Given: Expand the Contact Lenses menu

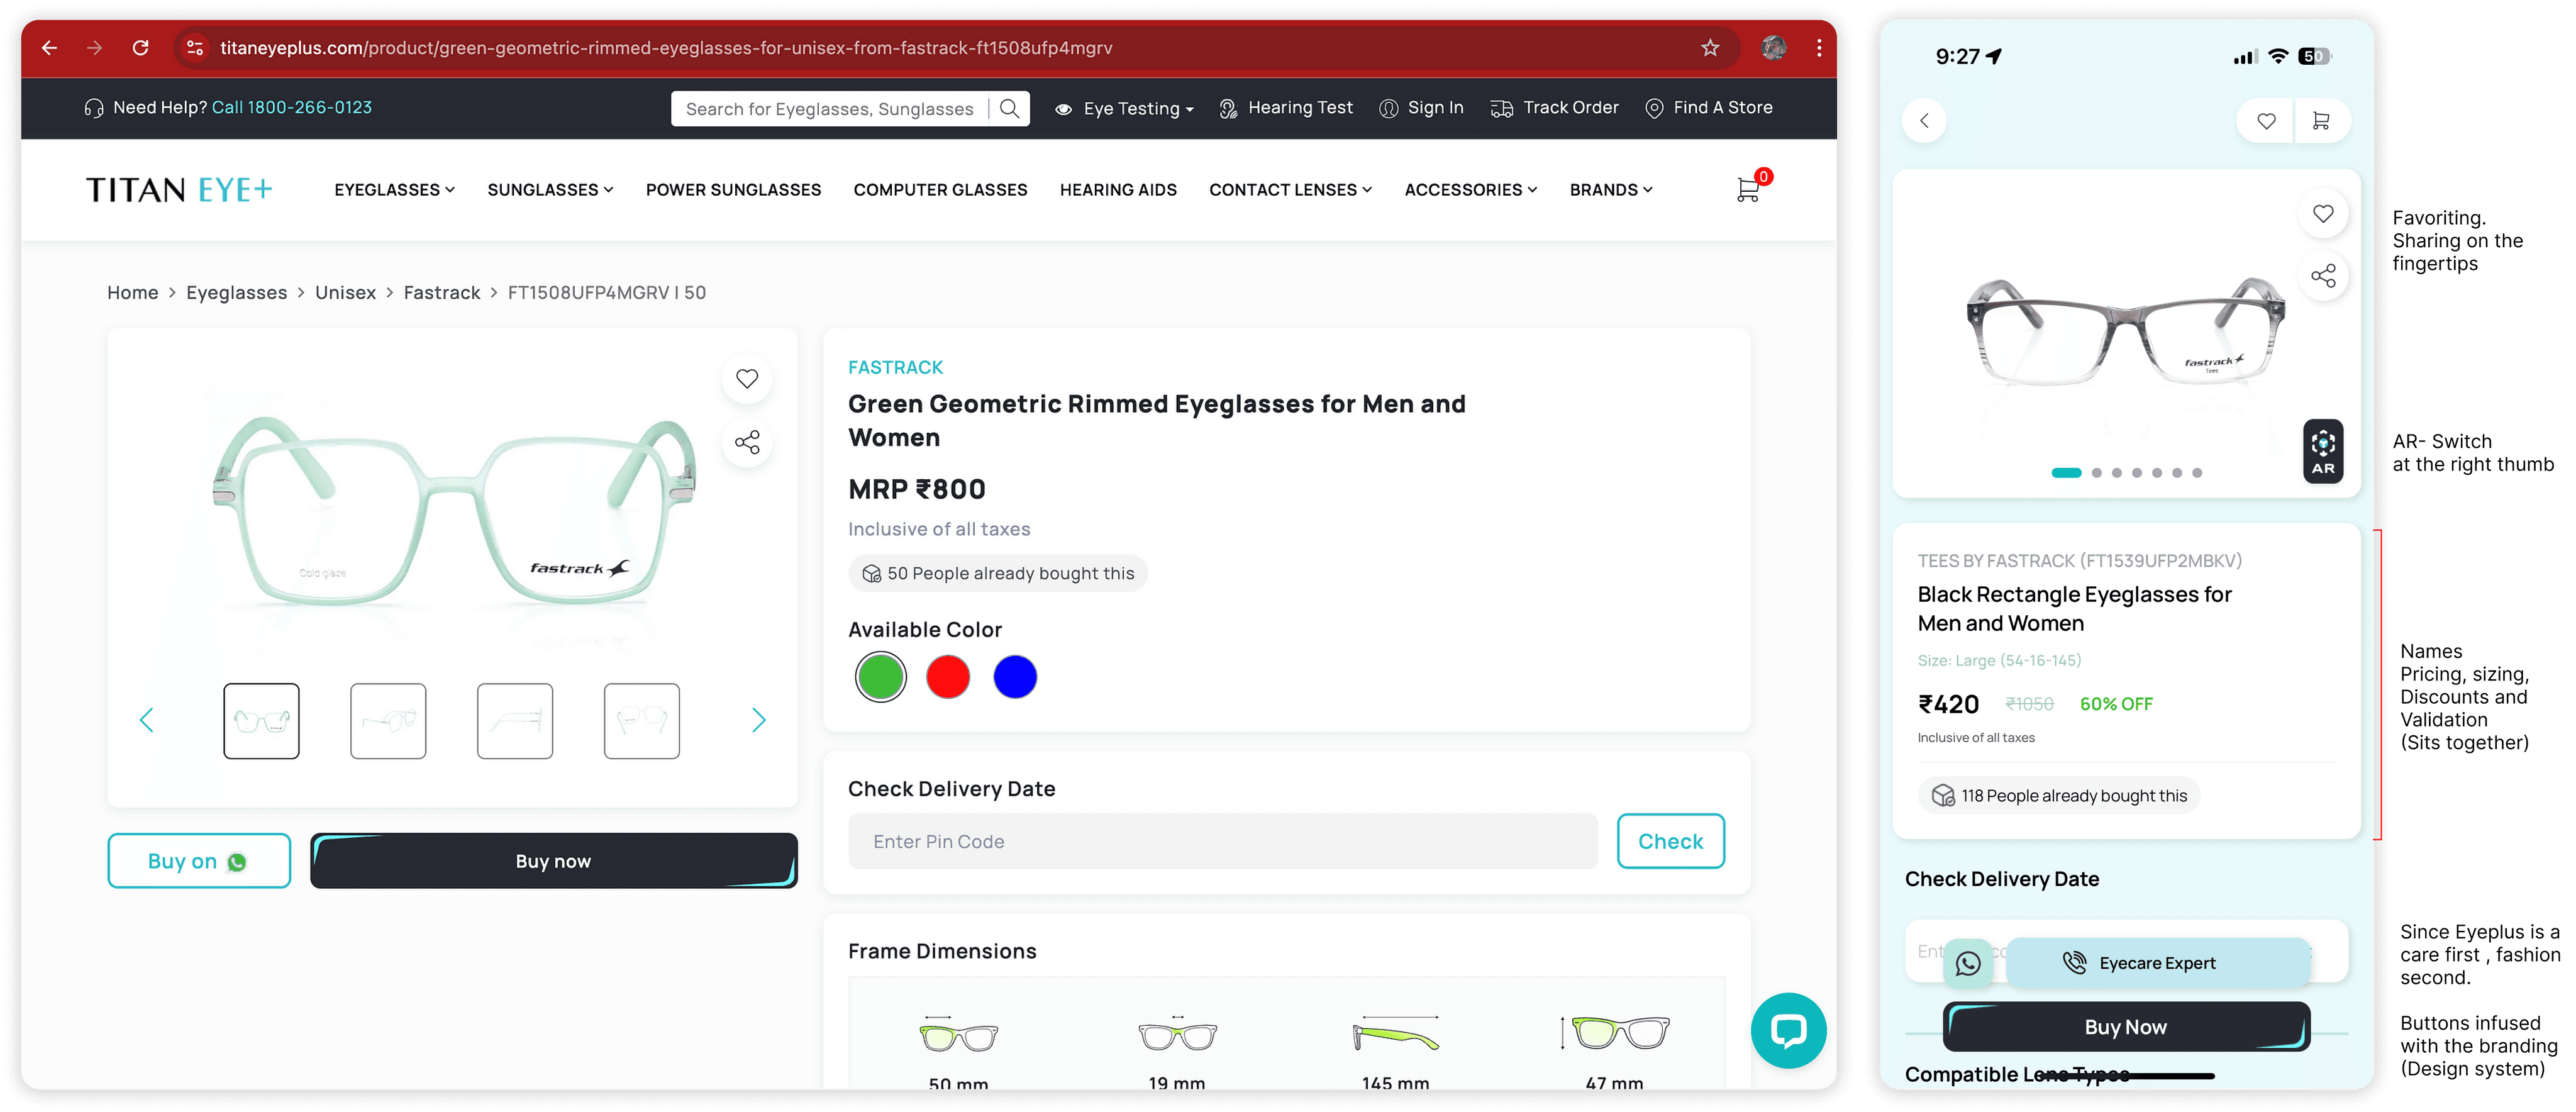Looking at the screenshot, I should click(x=1290, y=190).
